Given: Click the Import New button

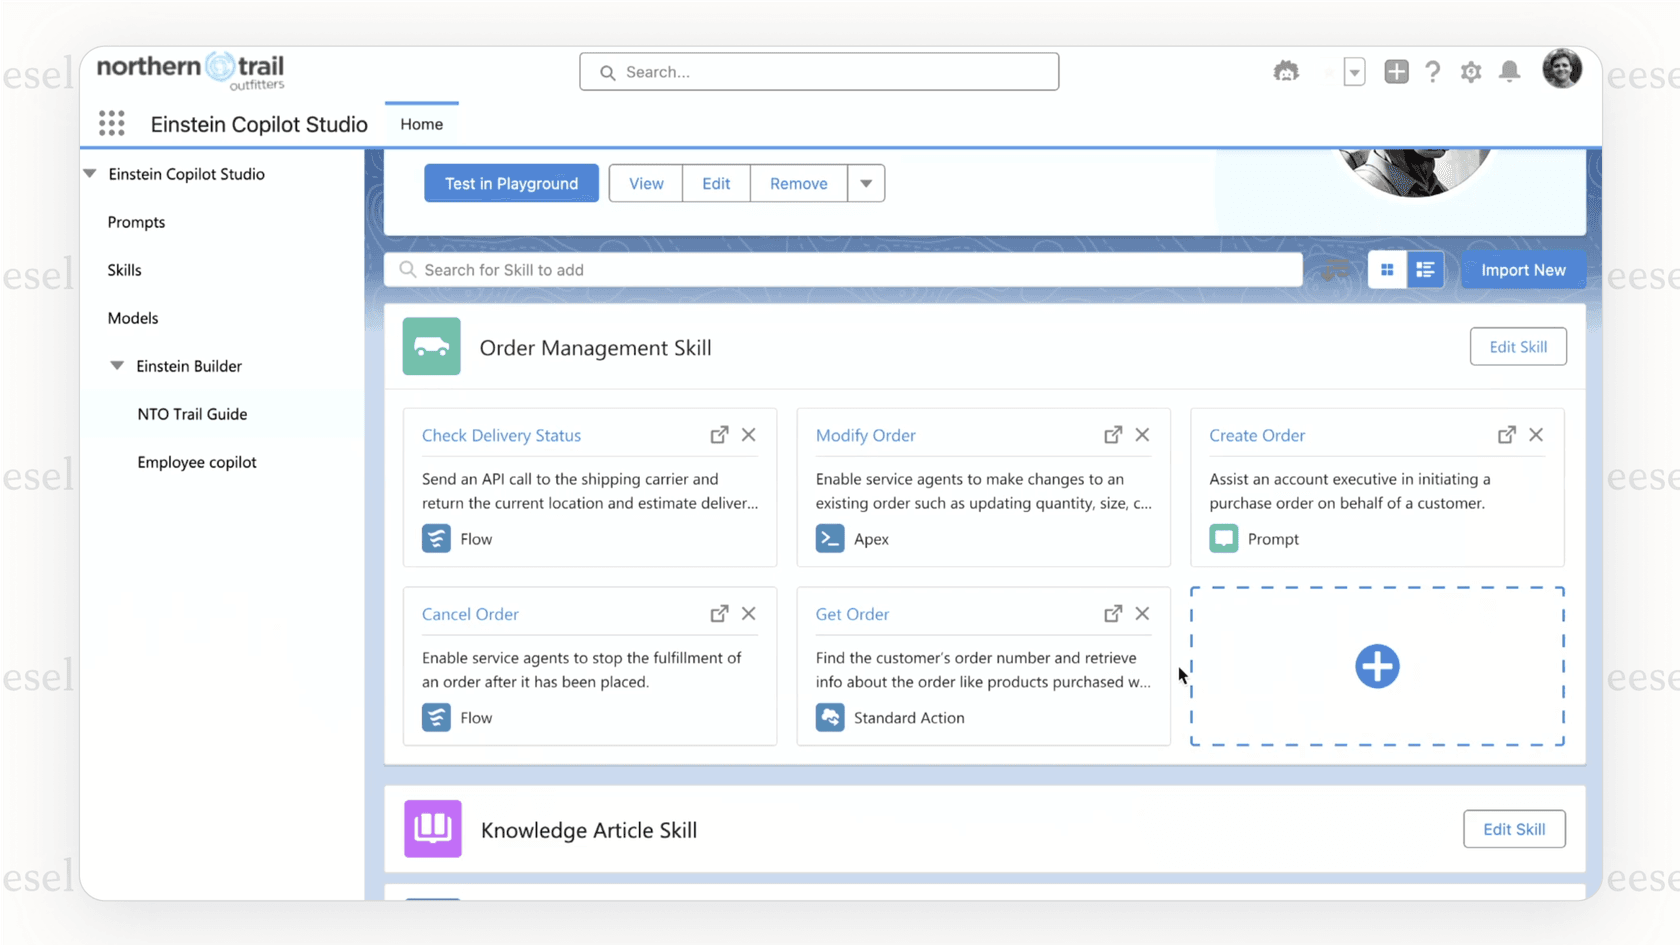Looking at the screenshot, I should (x=1523, y=270).
